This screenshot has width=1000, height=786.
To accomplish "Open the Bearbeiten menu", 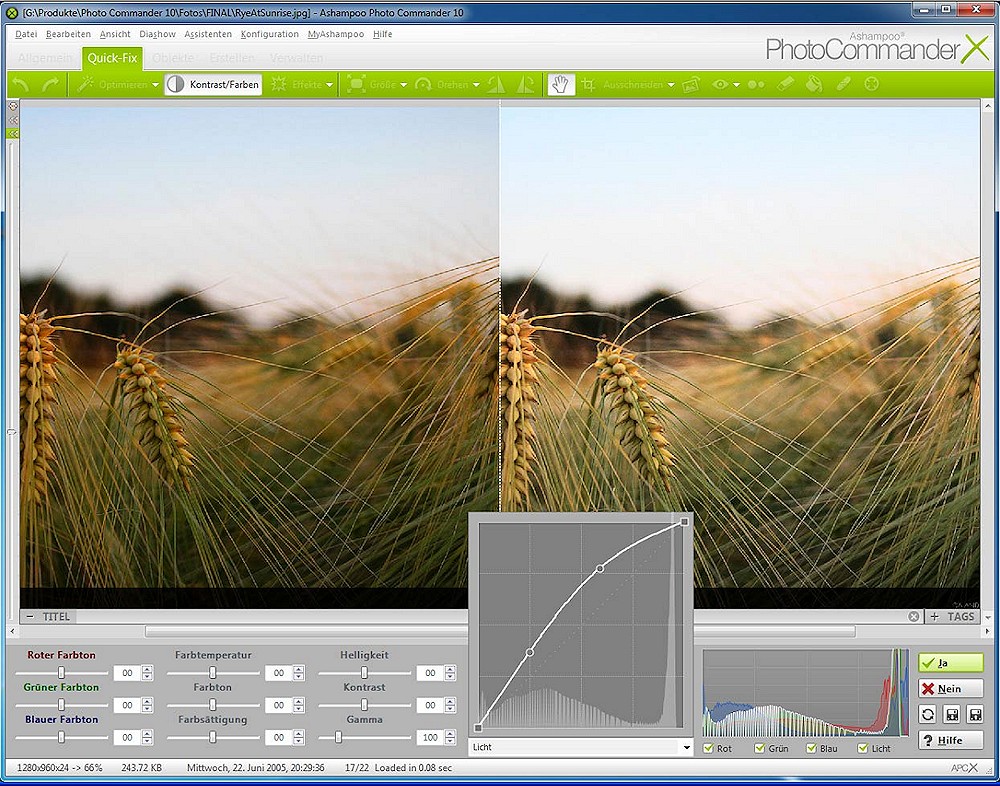I will click(x=68, y=34).
